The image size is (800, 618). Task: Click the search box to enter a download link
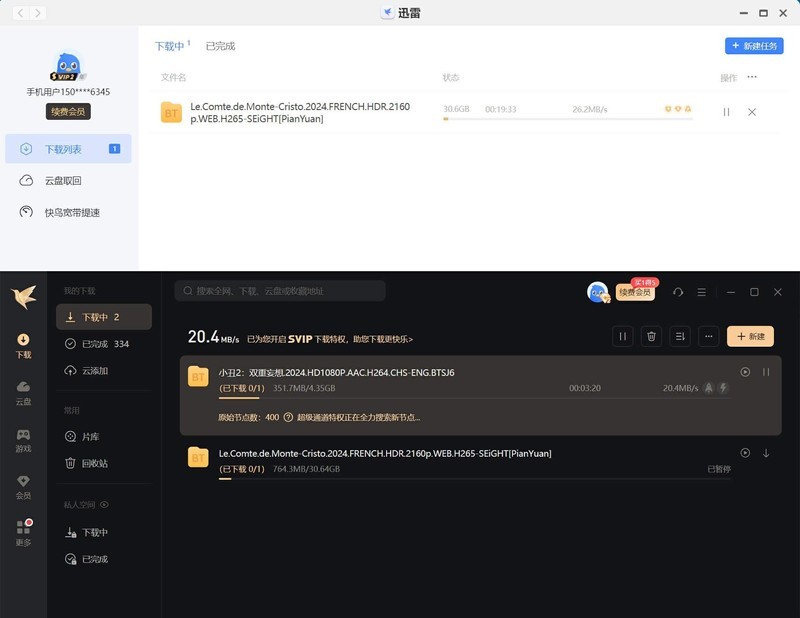[280, 290]
